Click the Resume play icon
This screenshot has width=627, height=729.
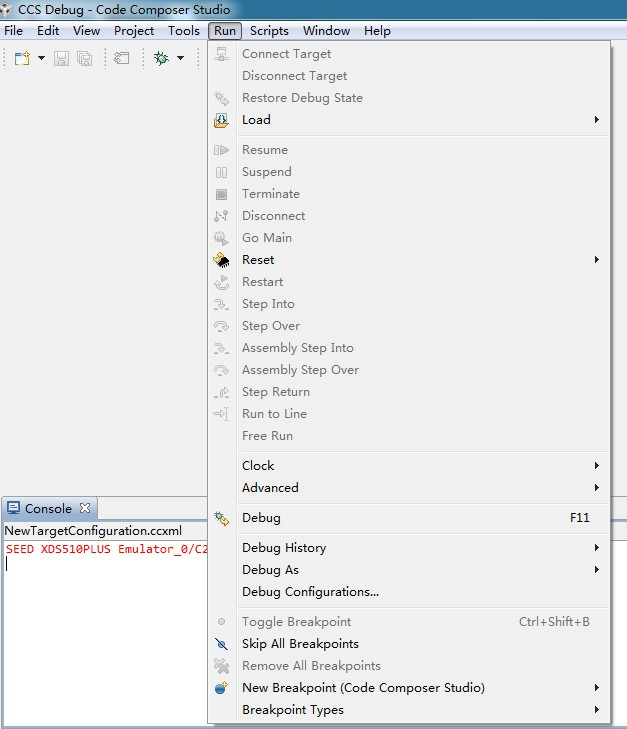[221, 150]
